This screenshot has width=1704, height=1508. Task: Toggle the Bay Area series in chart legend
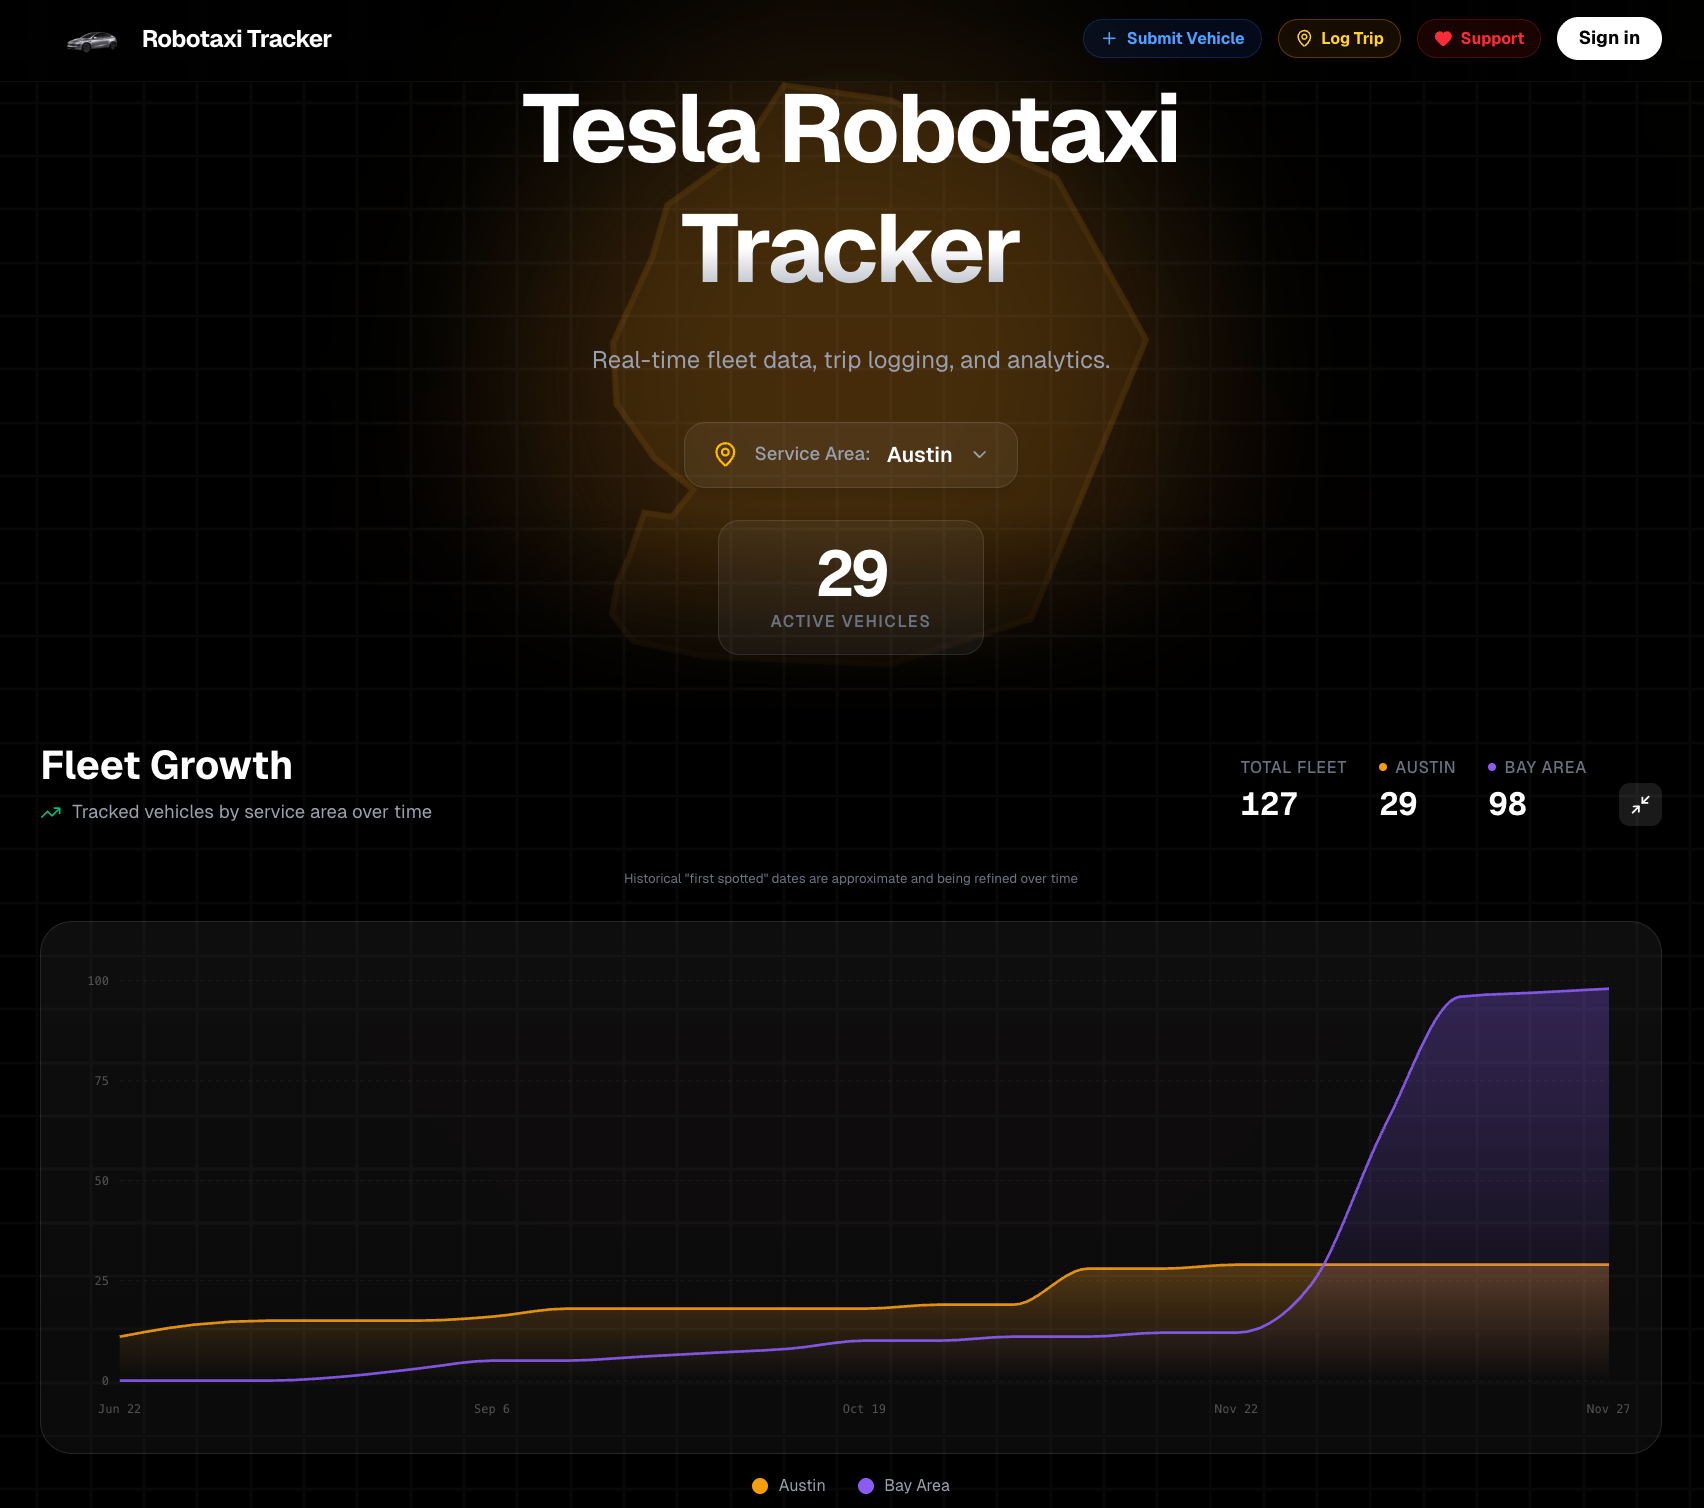(904, 1486)
